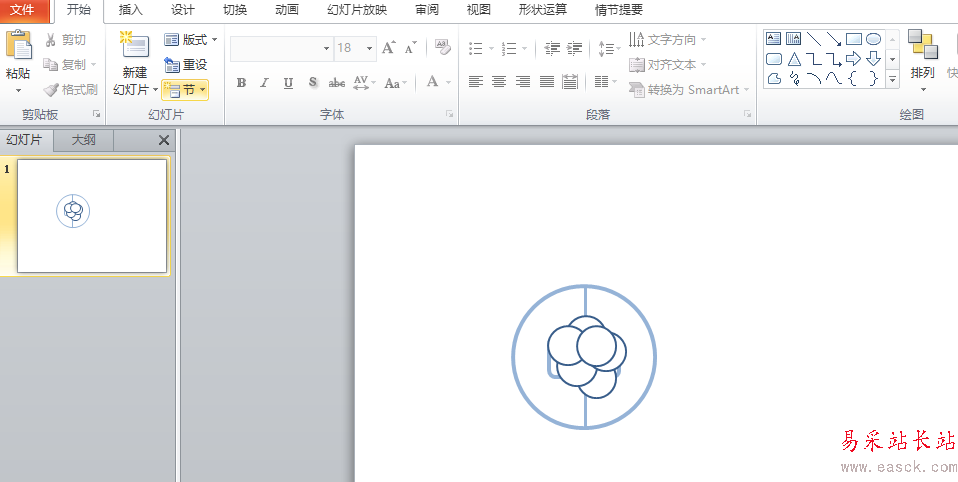Open the Font Color A dropdown
The height and width of the screenshot is (482, 958).
click(438, 82)
